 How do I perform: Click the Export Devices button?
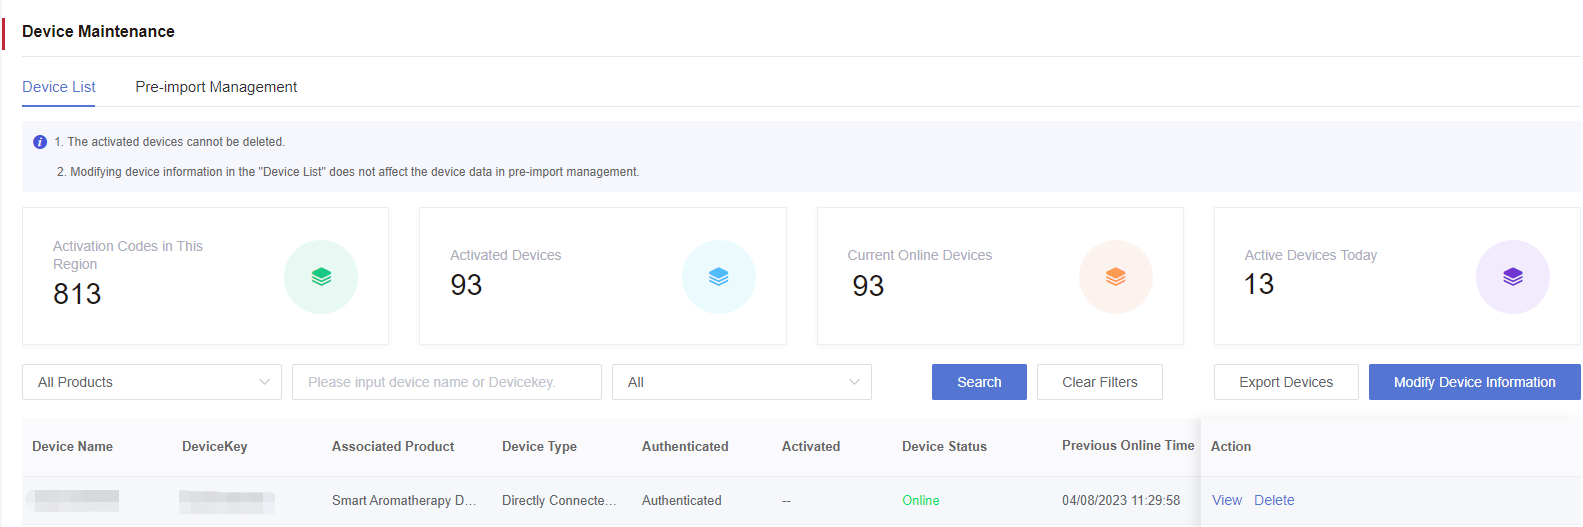click(x=1286, y=382)
